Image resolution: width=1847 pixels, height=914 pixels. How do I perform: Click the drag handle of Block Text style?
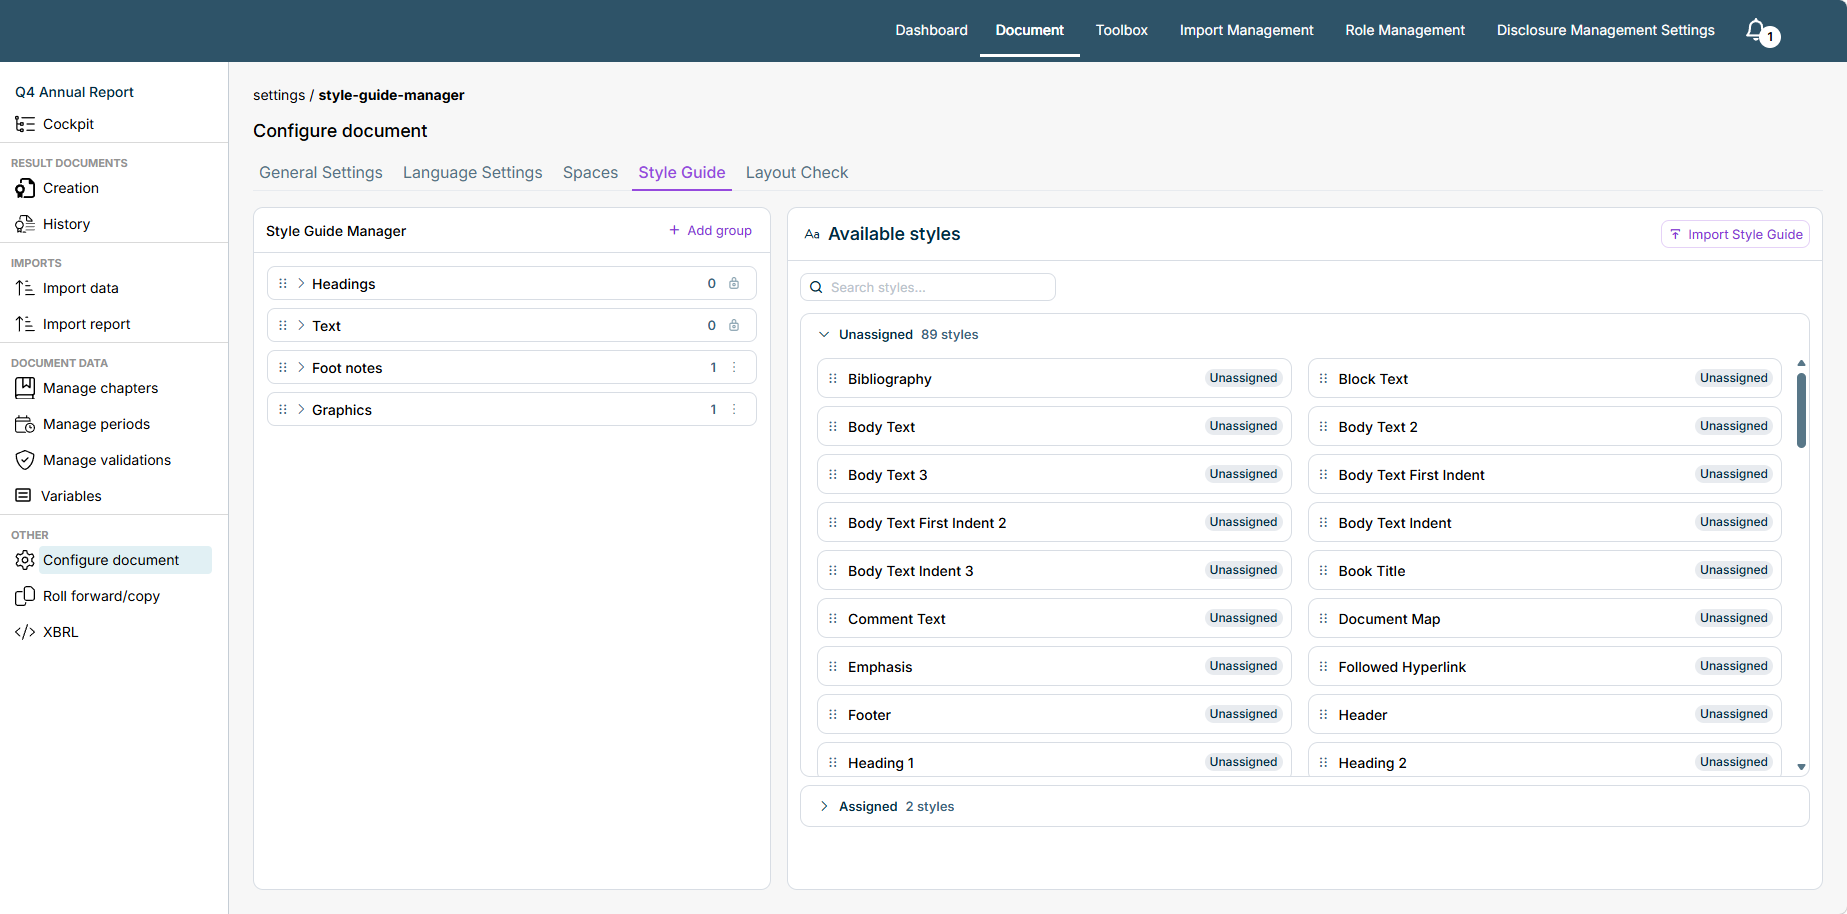(1323, 378)
